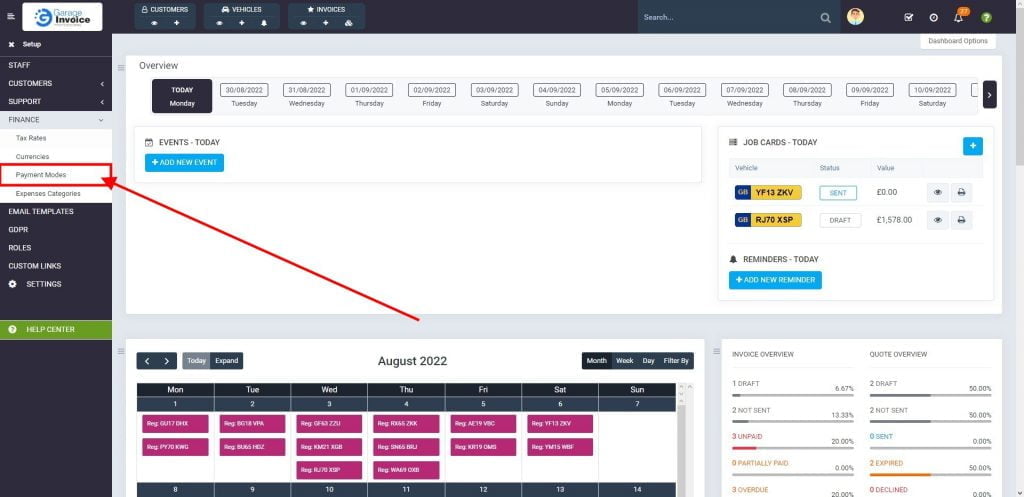Click the timer clock icon in header
Viewport: 1024px width, 497px height.
point(933,18)
